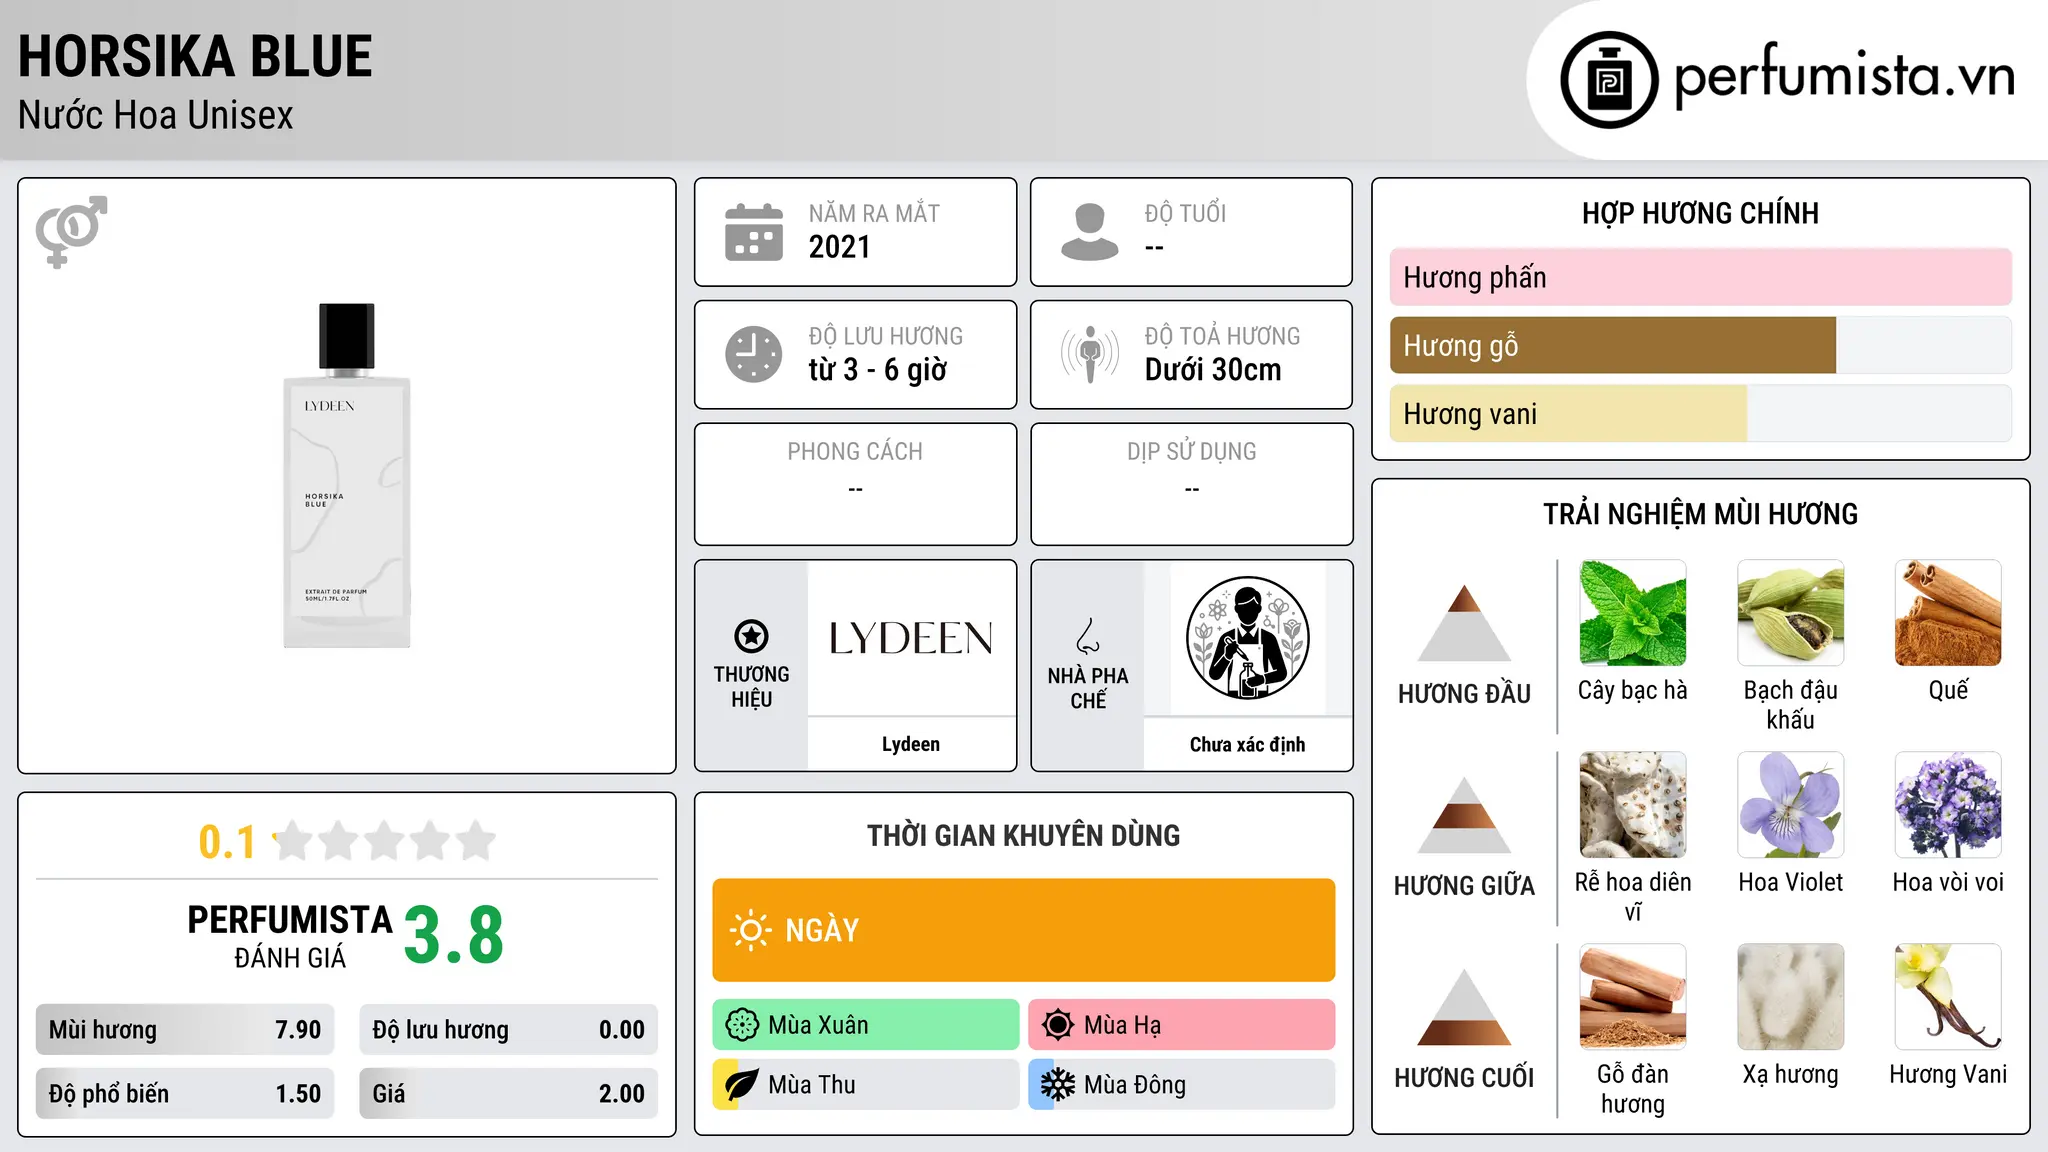Click the Hương vani accord bar

pyautogui.click(x=1700, y=413)
